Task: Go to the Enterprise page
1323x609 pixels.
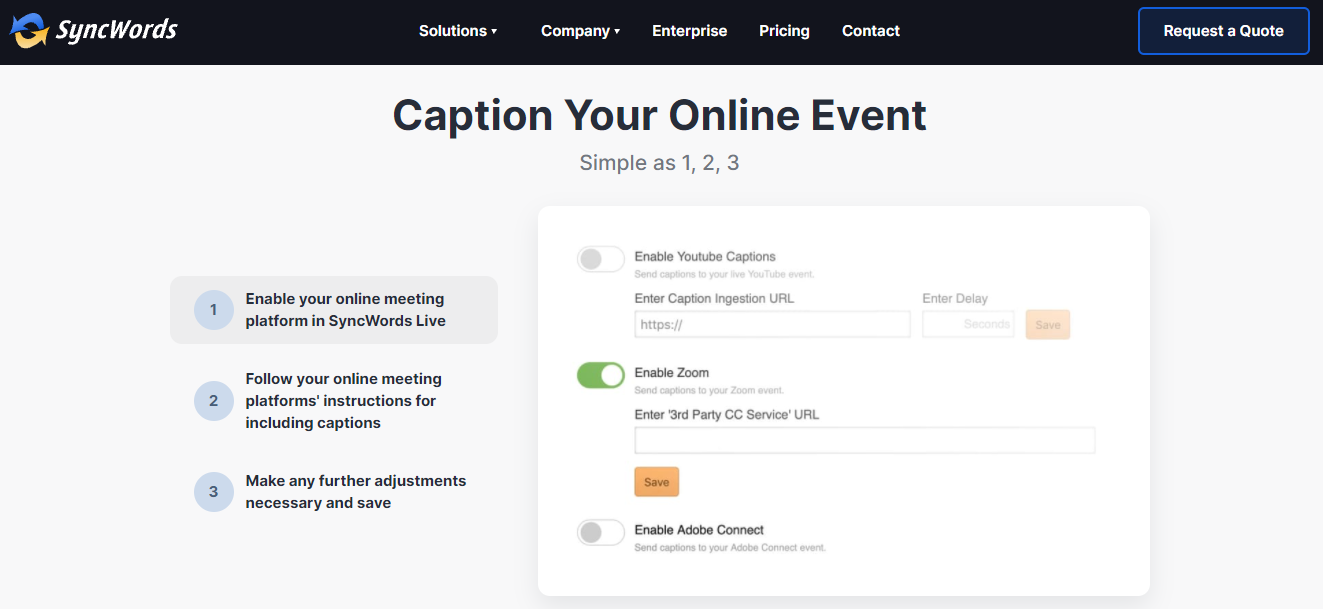Action: (x=690, y=31)
